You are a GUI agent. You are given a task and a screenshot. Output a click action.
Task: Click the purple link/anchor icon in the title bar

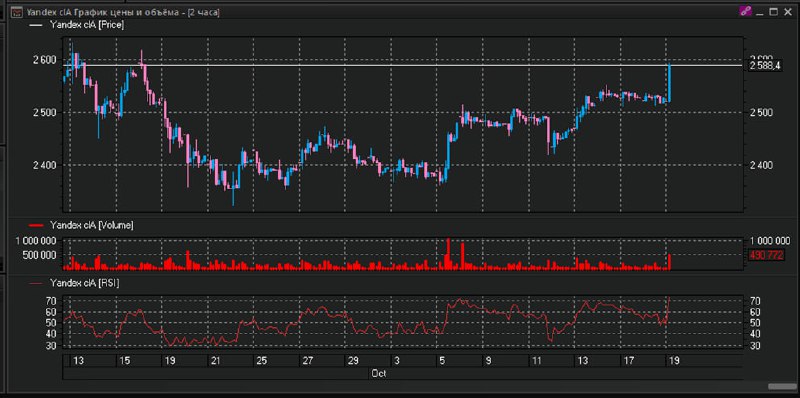coord(745,12)
